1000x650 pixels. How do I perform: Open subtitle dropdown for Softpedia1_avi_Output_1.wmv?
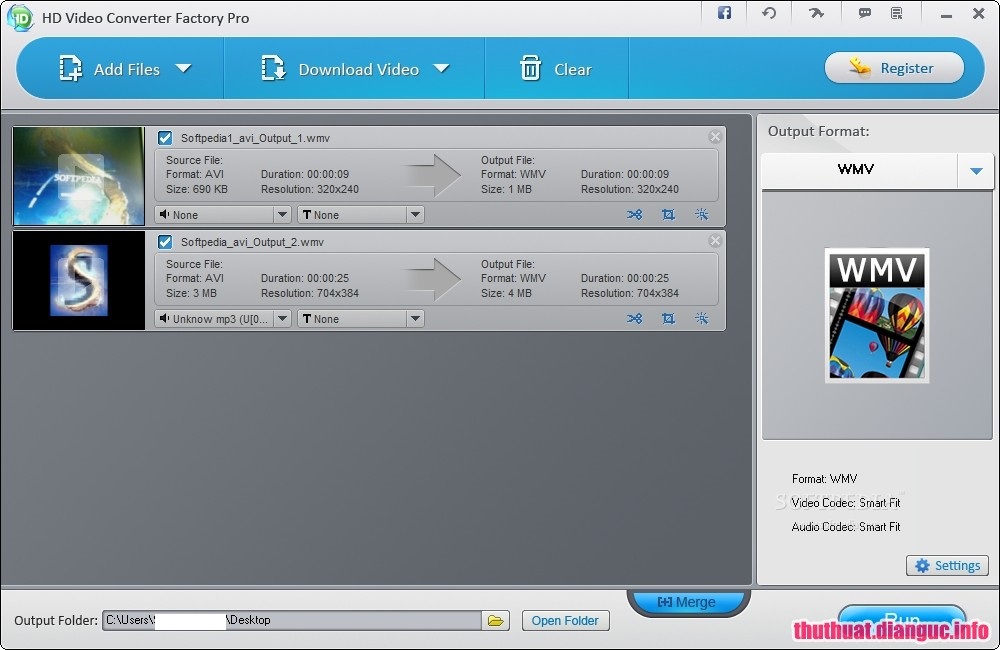coord(360,215)
